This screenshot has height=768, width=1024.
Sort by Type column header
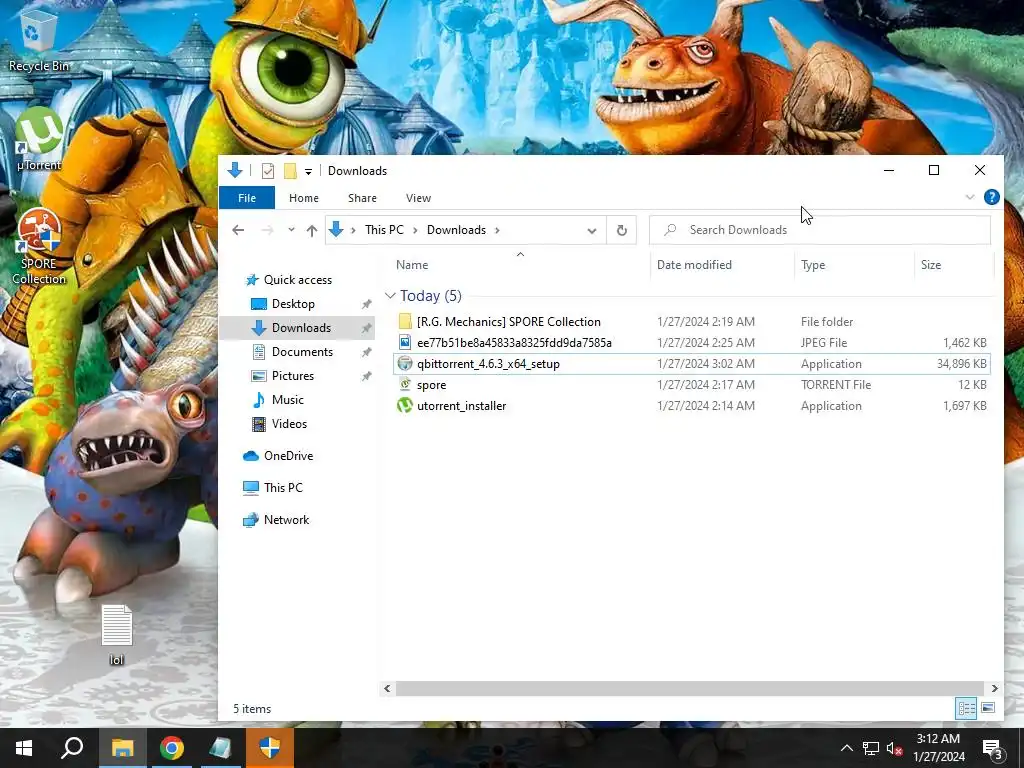coord(813,264)
